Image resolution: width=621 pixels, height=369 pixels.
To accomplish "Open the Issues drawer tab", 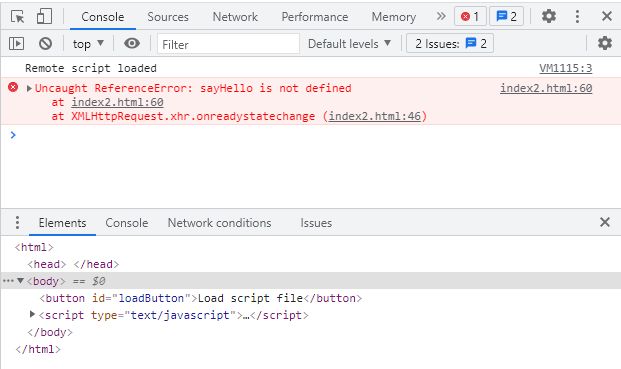I will (x=316, y=223).
